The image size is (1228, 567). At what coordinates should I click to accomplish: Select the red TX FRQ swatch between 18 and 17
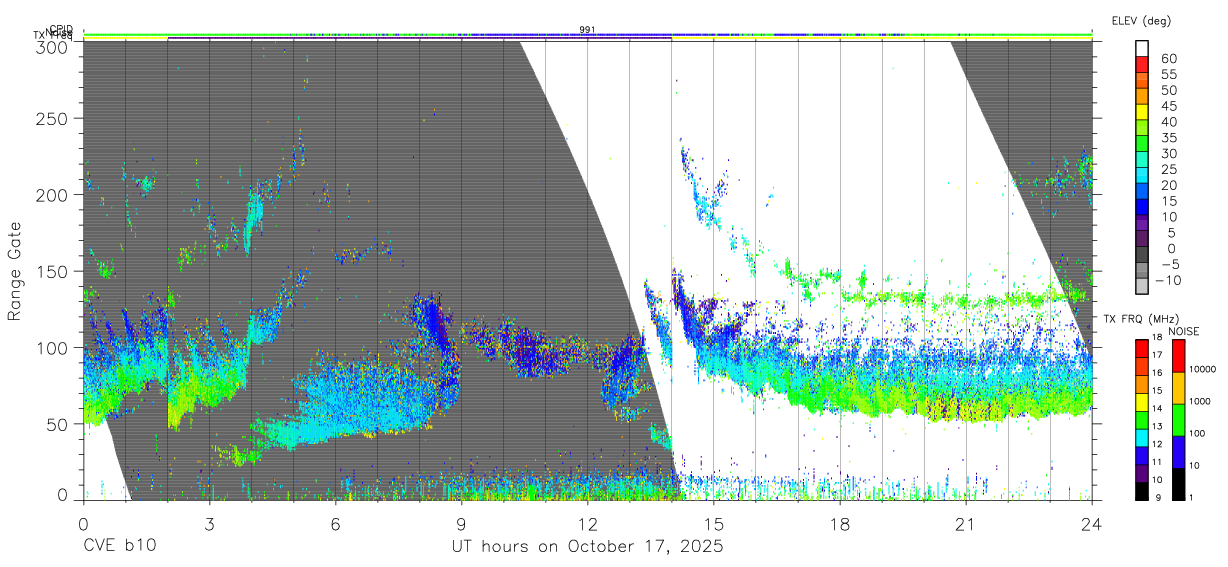(x=1142, y=347)
